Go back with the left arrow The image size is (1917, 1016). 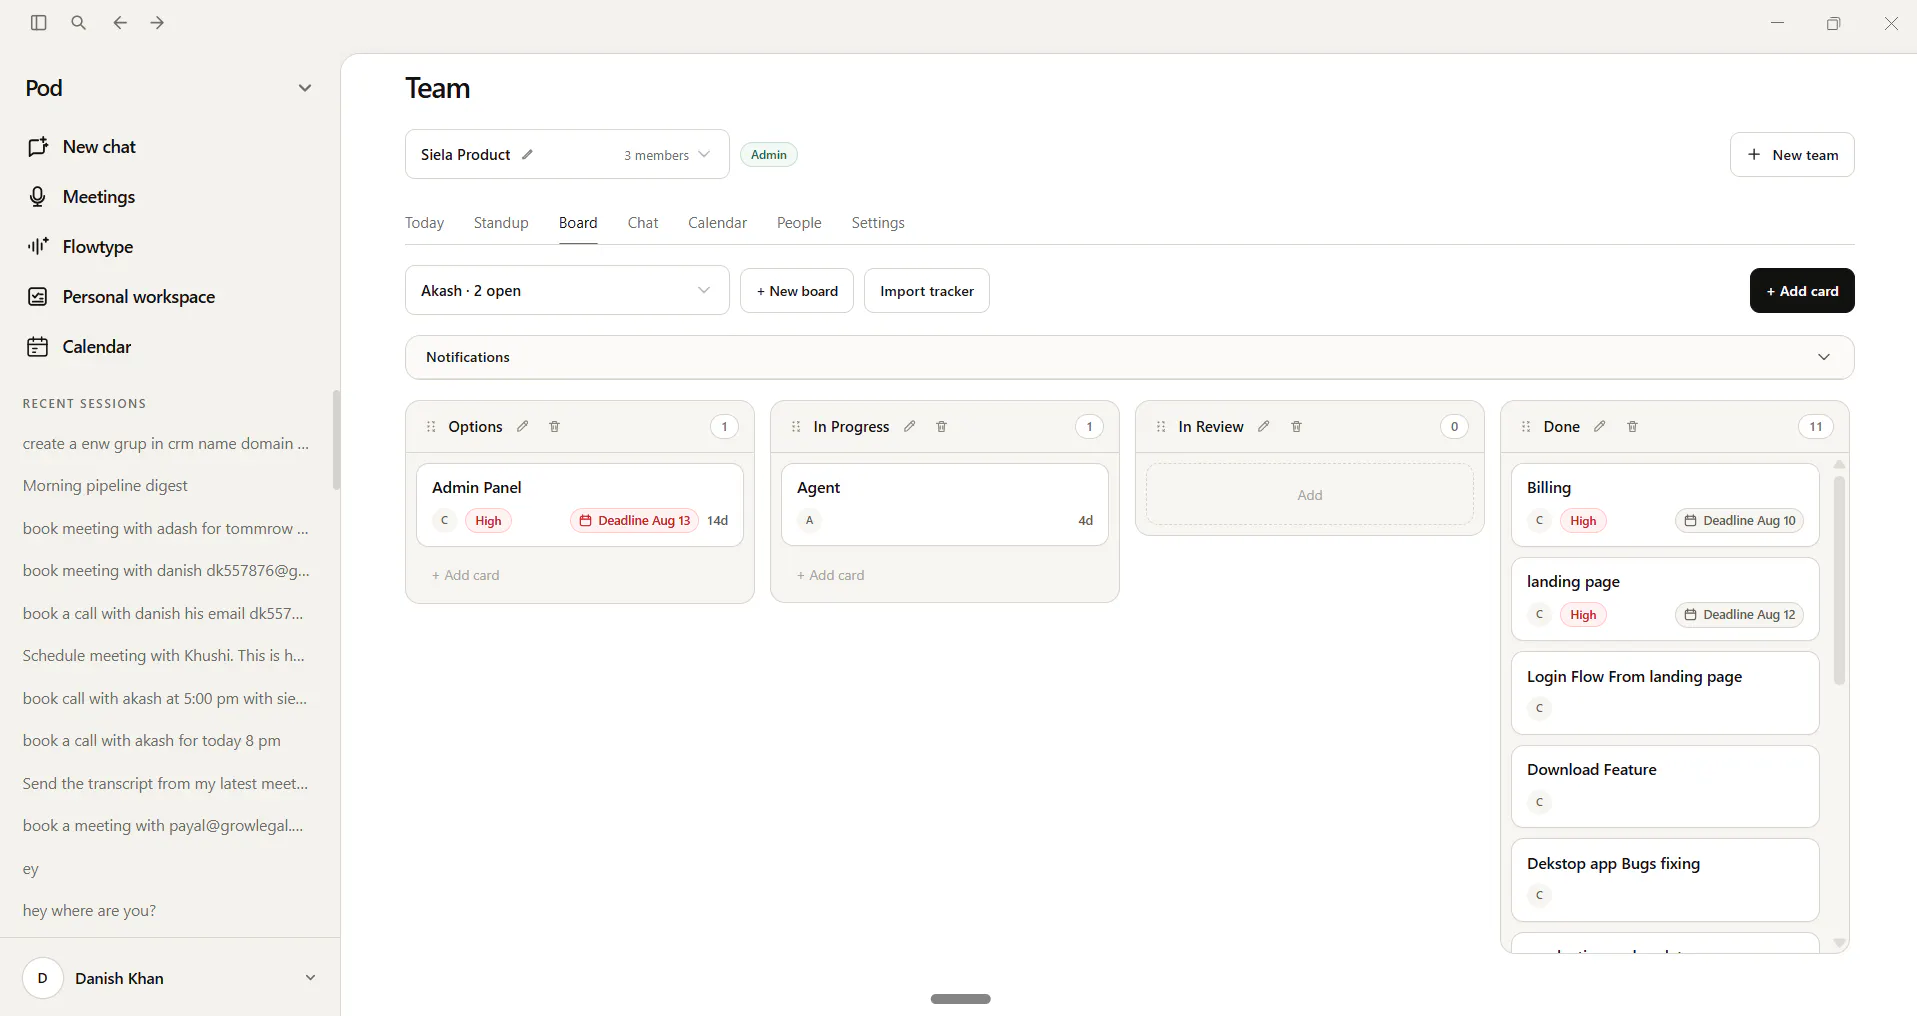pos(120,22)
